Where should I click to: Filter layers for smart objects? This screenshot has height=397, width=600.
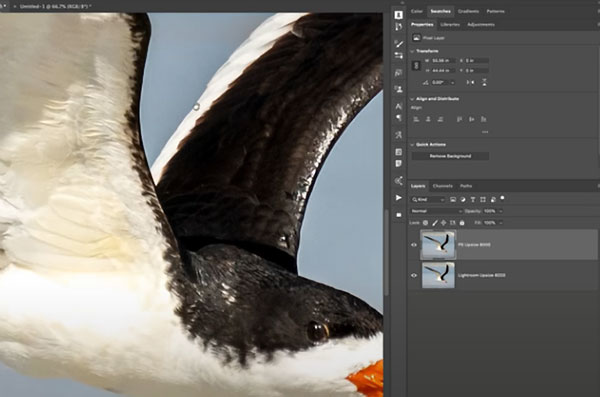[493, 199]
